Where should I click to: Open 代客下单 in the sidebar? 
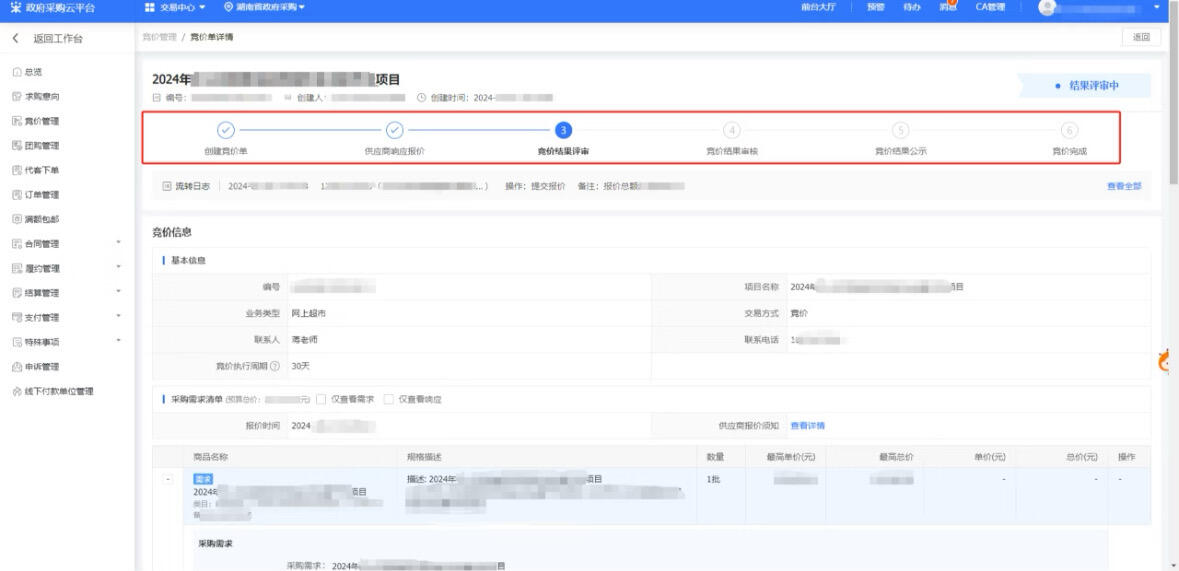[36, 170]
